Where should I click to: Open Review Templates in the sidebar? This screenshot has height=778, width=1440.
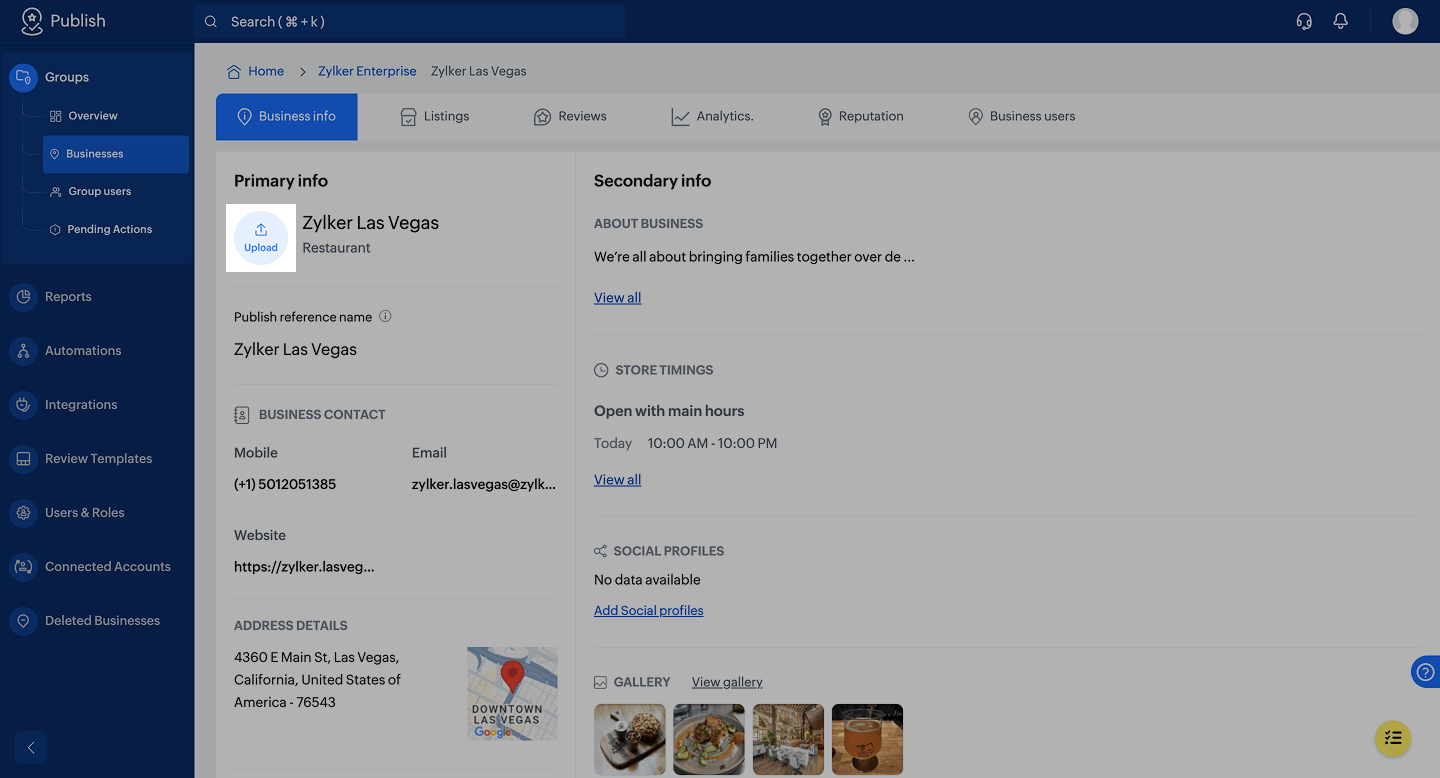point(97,459)
